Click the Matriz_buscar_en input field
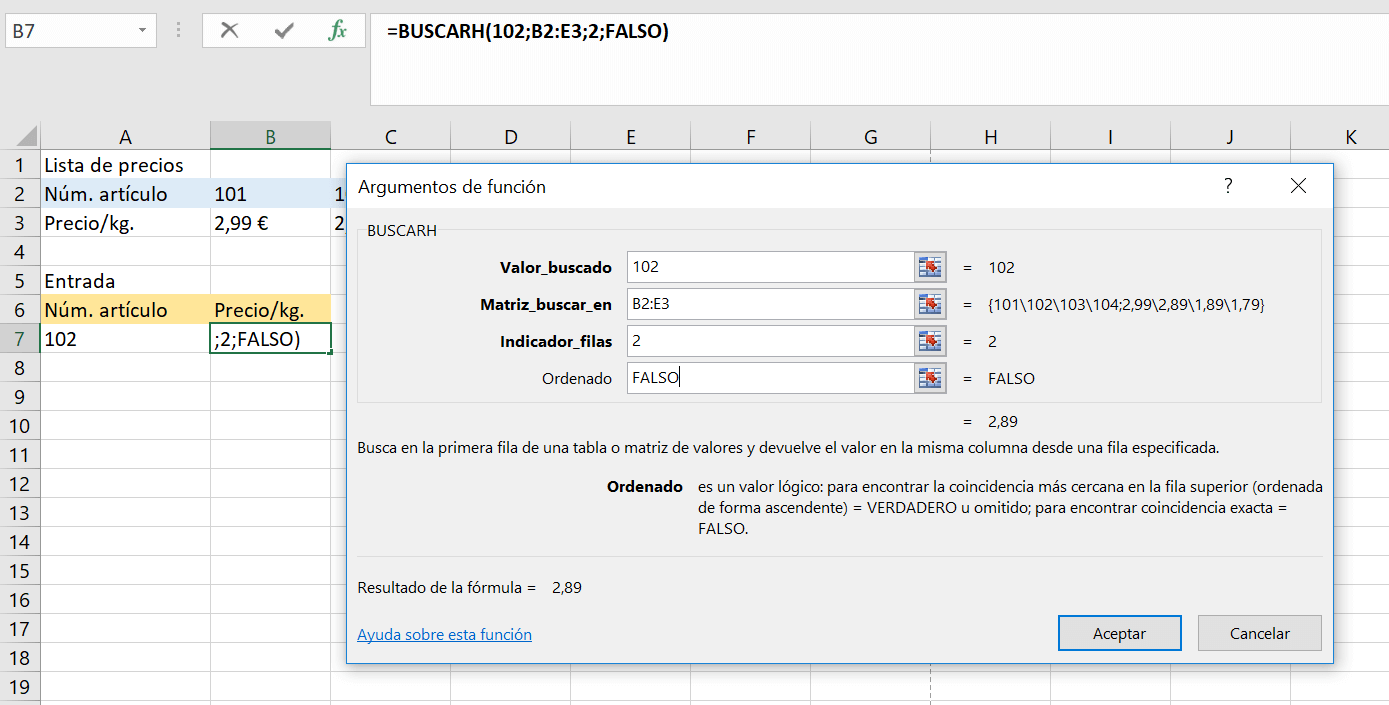Viewport: 1389px width, 705px height. click(771, 304)
